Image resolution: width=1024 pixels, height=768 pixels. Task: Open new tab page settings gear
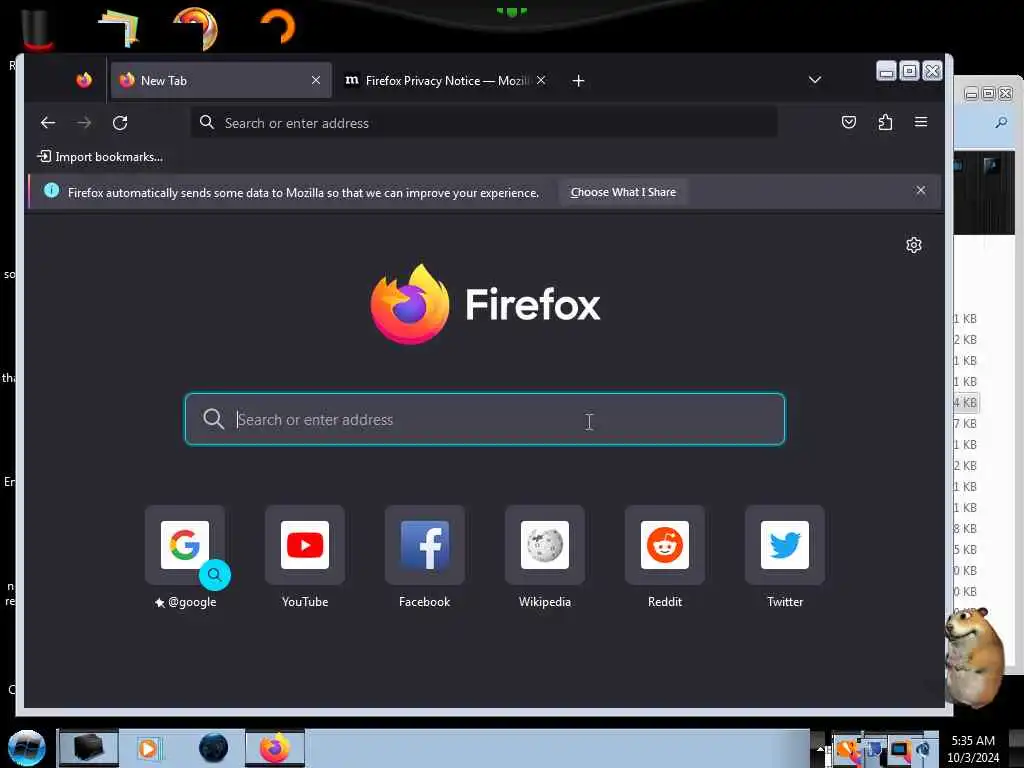tap(914, 245)
